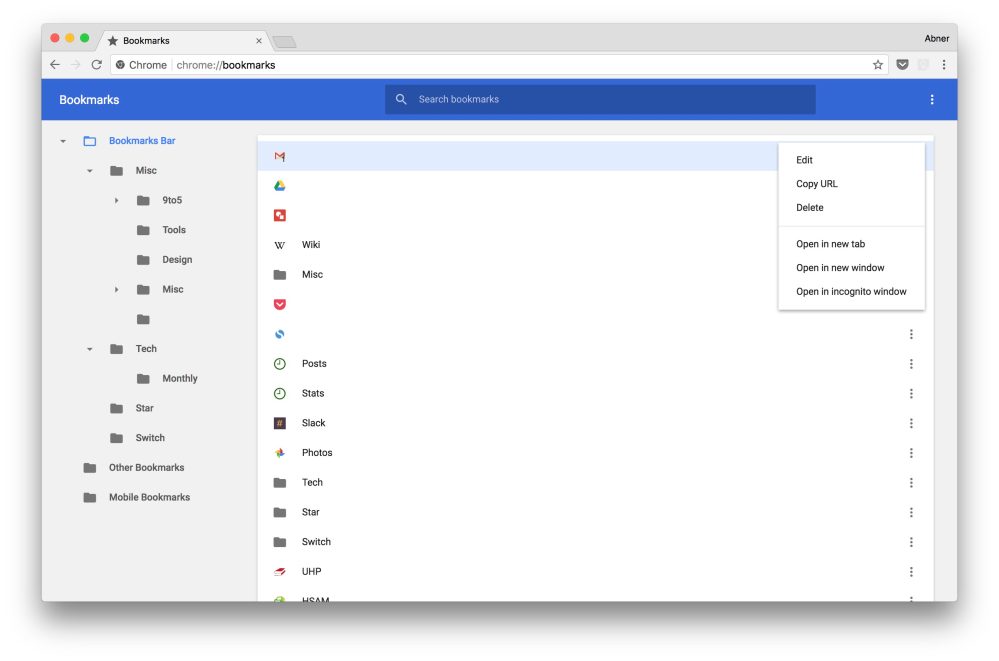999x661 pixels.
Task: Select Copy URL in the context menu
Action: (x=817, y=184)
